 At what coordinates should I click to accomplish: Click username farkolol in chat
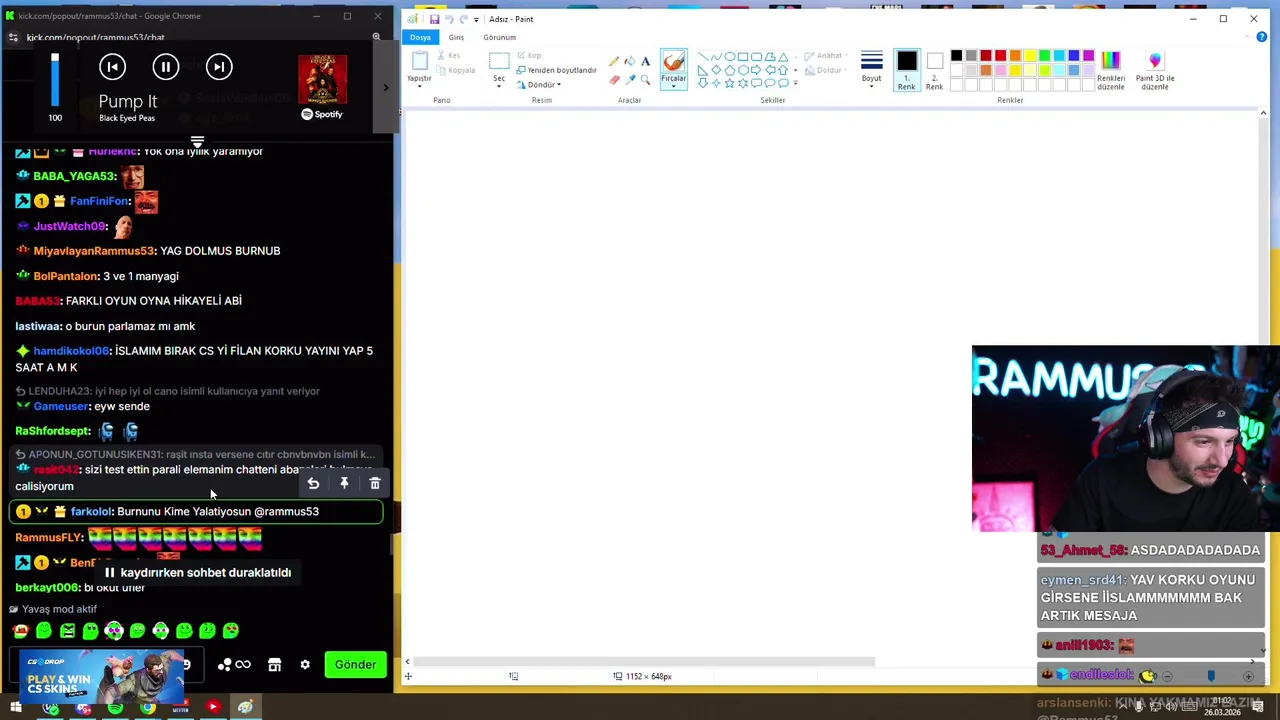(91, 512)
